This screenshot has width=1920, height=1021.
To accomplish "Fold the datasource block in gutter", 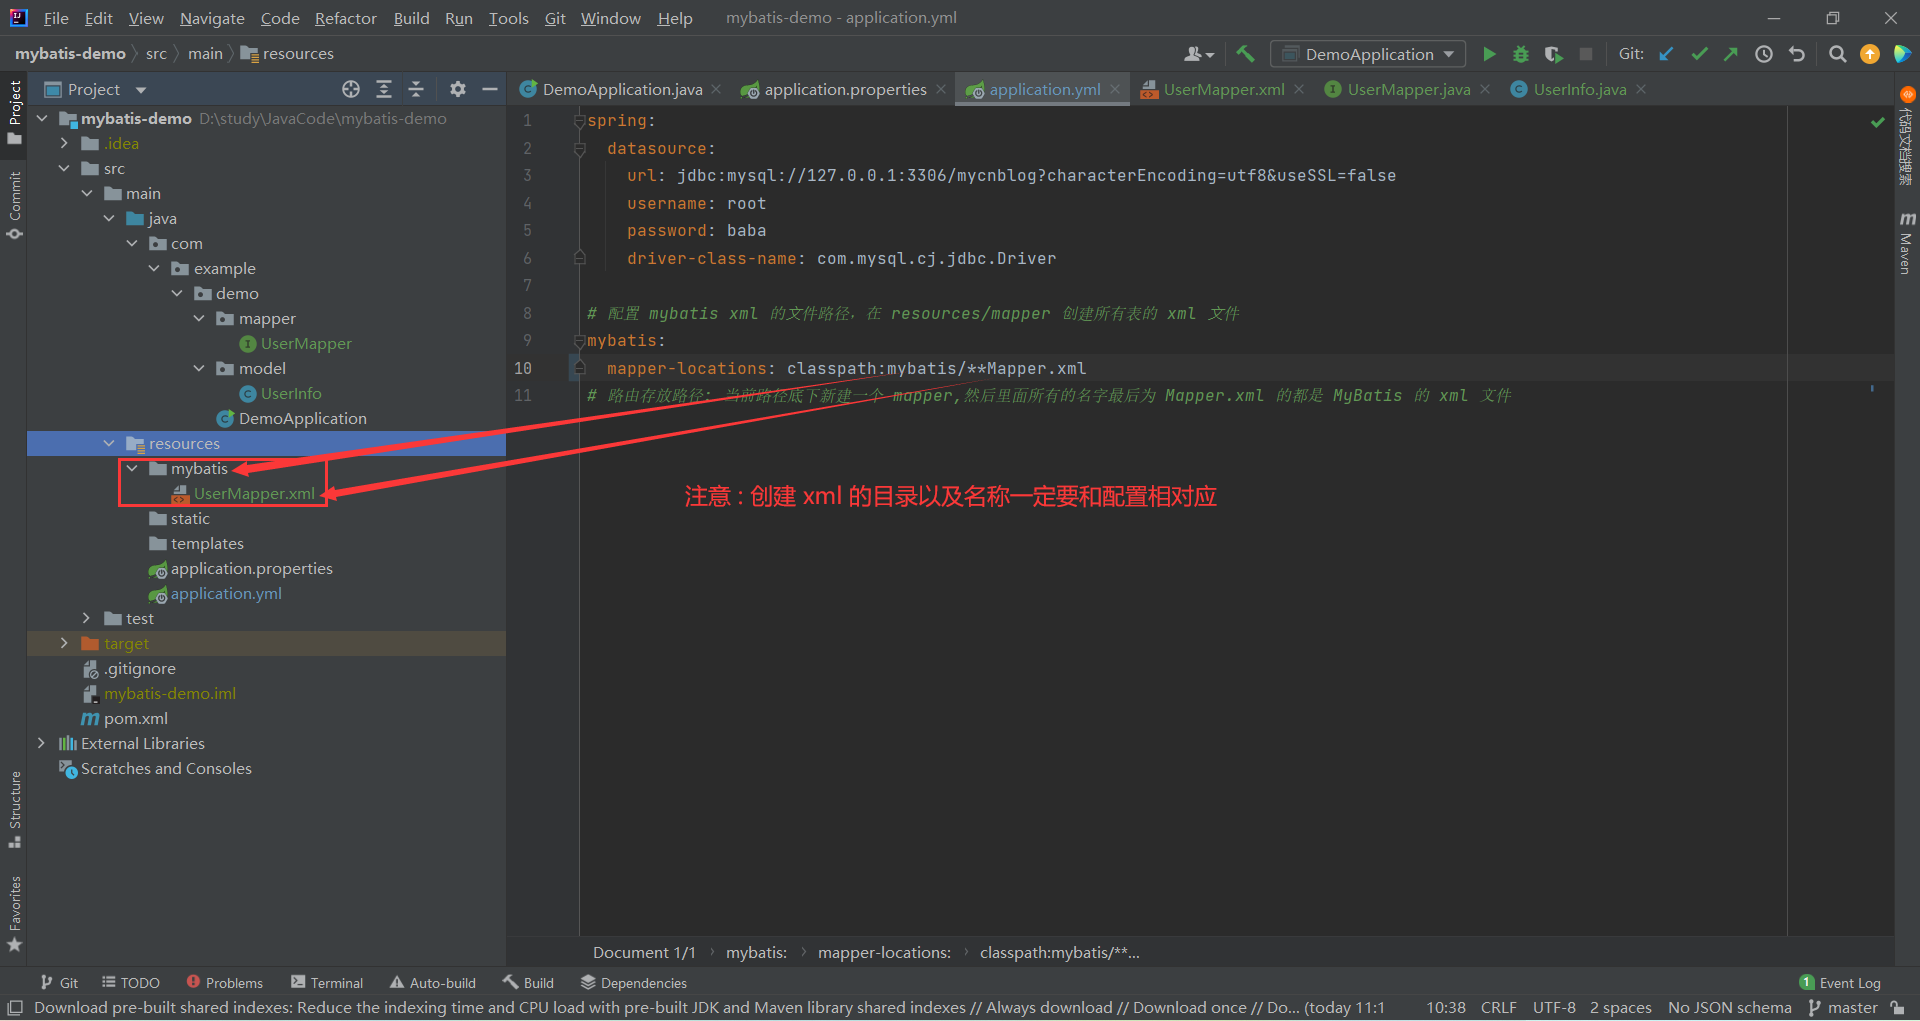I will pos(579,148).
